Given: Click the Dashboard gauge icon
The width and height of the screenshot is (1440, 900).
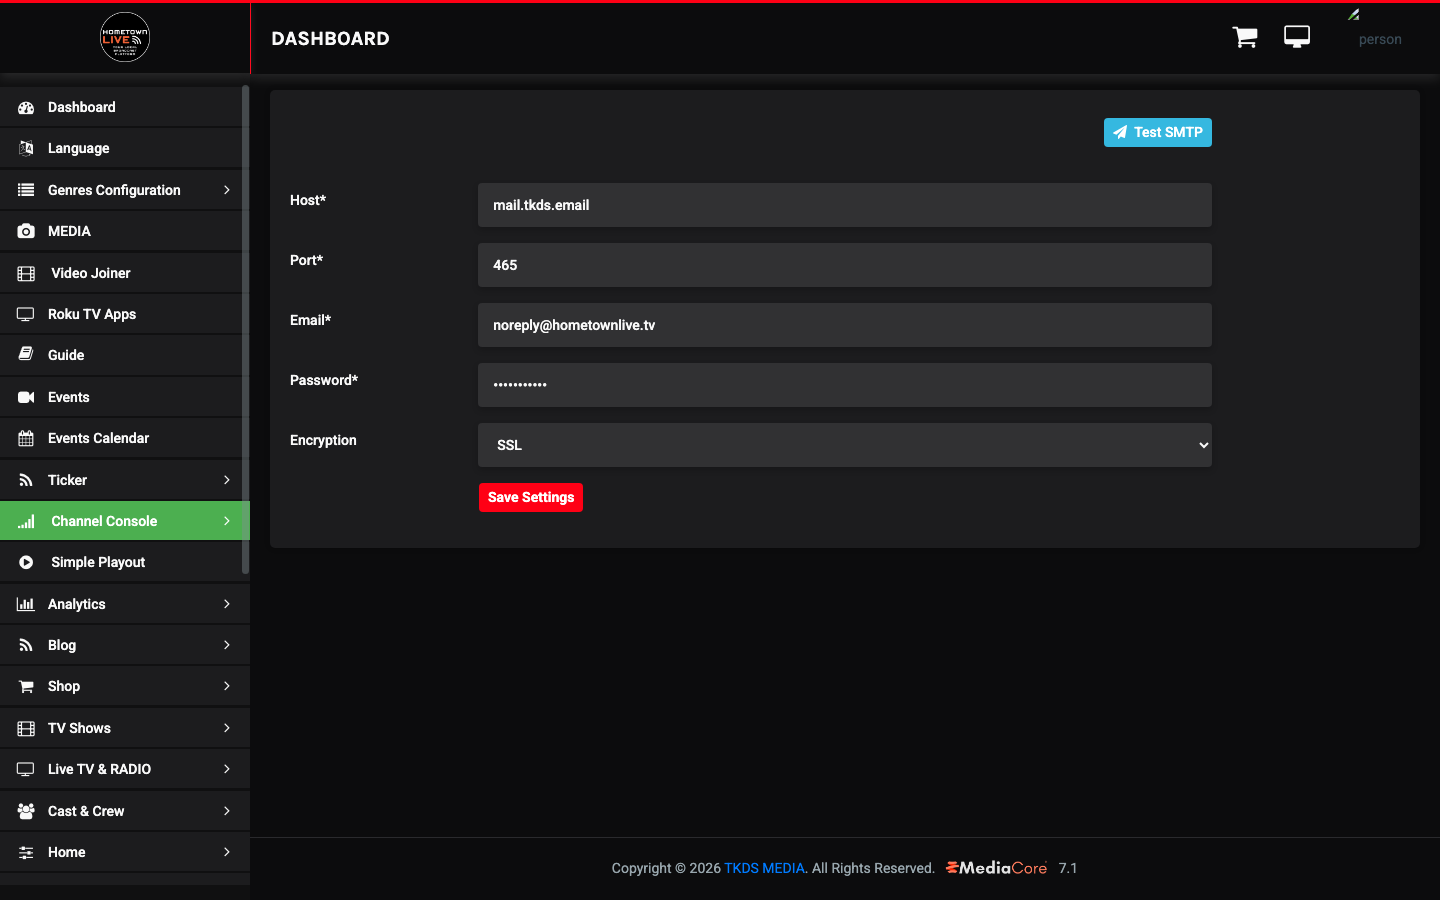Looking at the screenshot, I should 26,107.
